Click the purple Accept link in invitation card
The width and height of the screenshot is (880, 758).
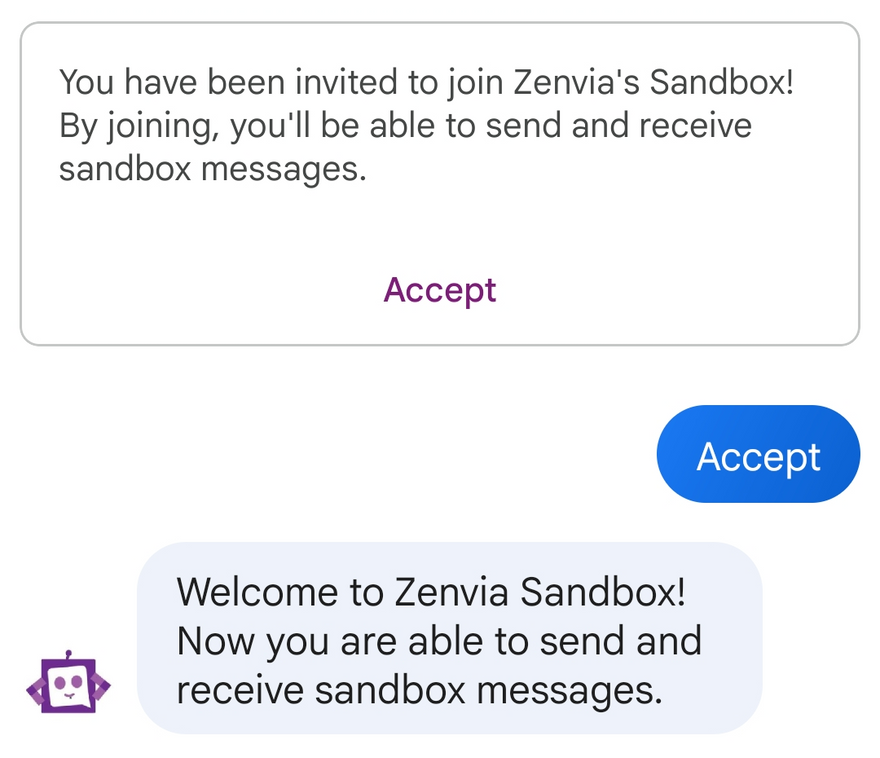pos(440,290)
